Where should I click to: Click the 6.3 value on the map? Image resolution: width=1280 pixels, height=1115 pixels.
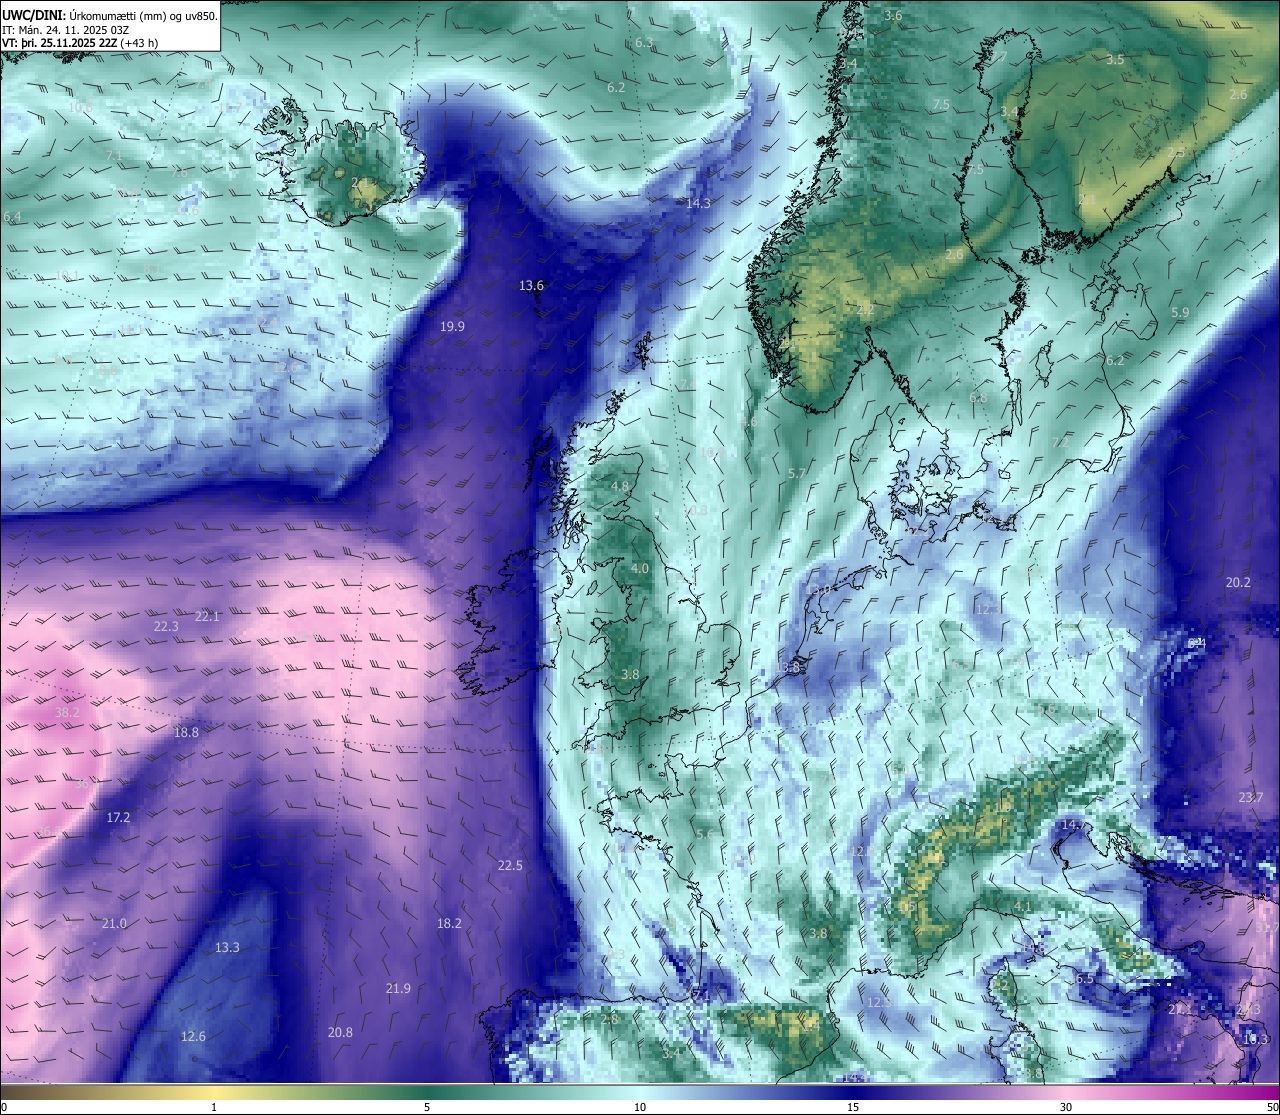pyautogui.click(x=644, y=43)
